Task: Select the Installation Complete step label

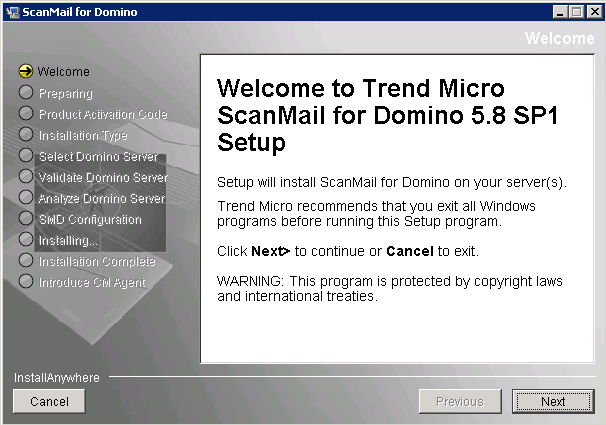Action: (x=97, y=262)
